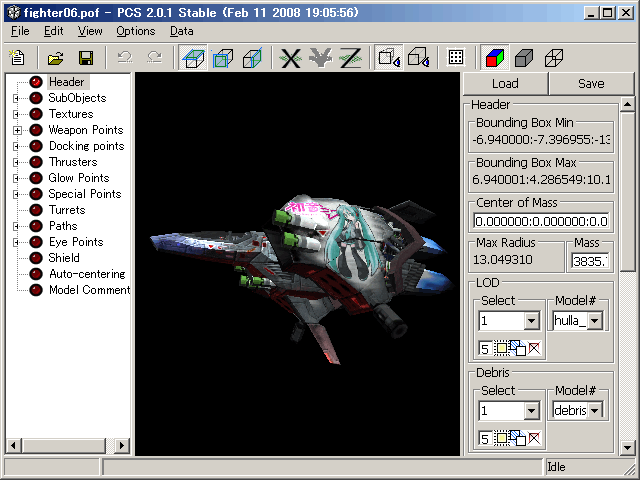This screenshot has width=640, height=480.
Task: Toggle the X axis lock
Action: coord(291,58)
